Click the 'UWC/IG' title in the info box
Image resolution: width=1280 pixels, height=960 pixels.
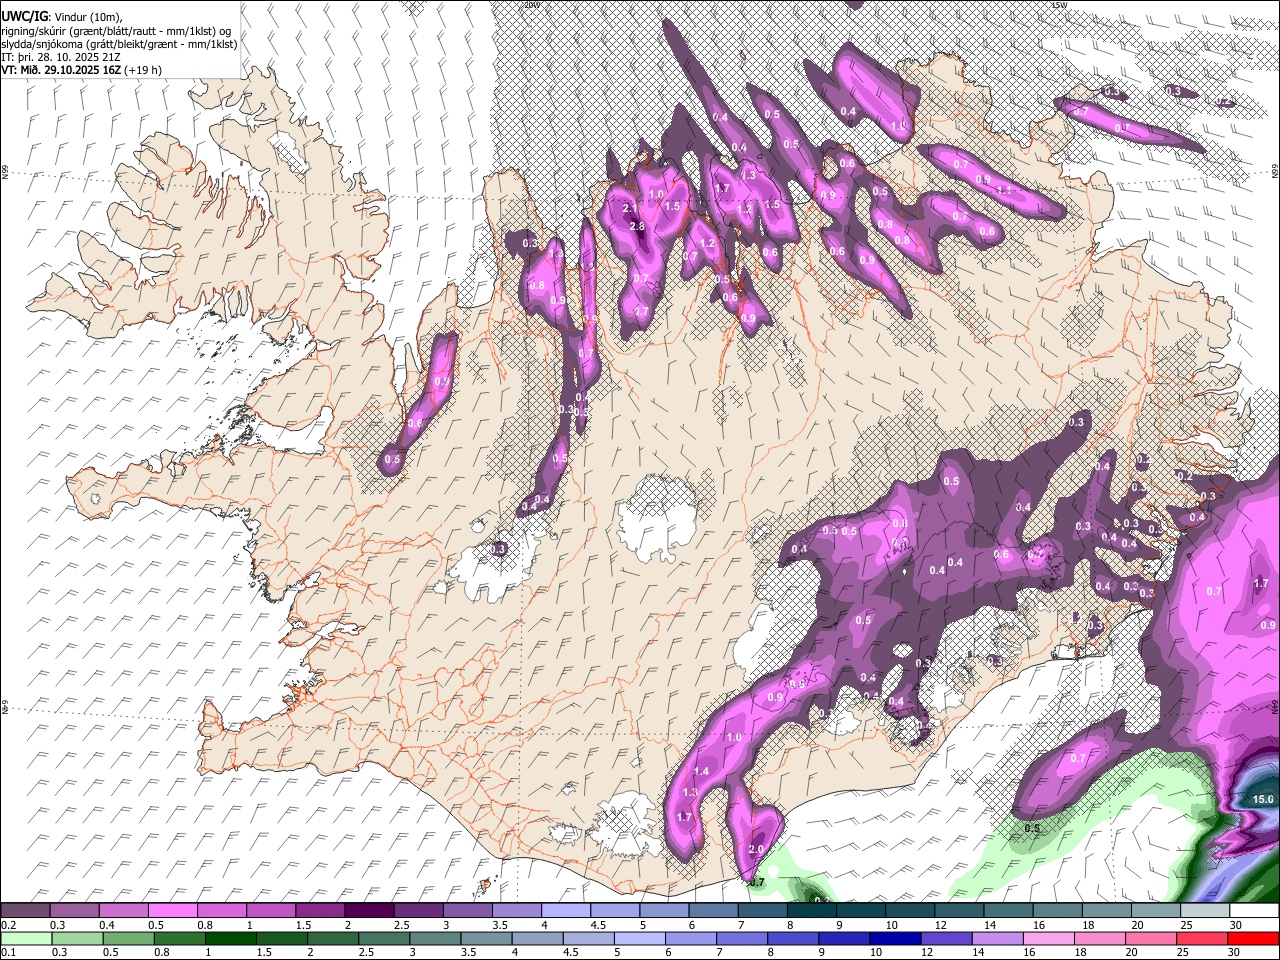point(24,17)
